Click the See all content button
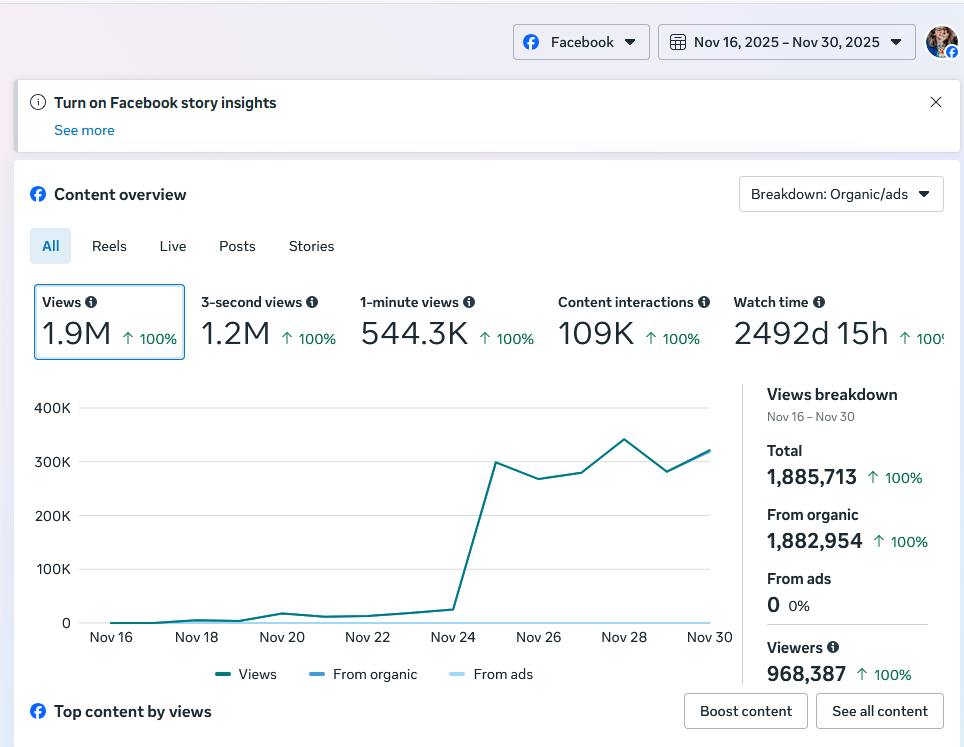 [x=880, y=711]
